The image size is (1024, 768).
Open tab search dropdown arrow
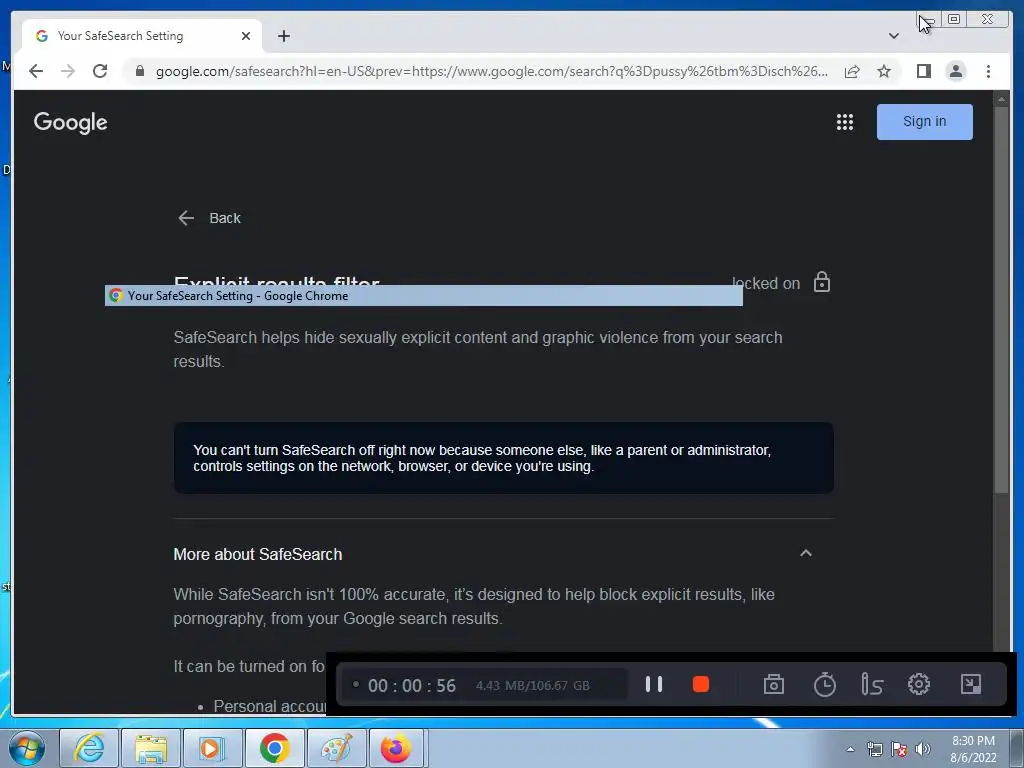894,36
